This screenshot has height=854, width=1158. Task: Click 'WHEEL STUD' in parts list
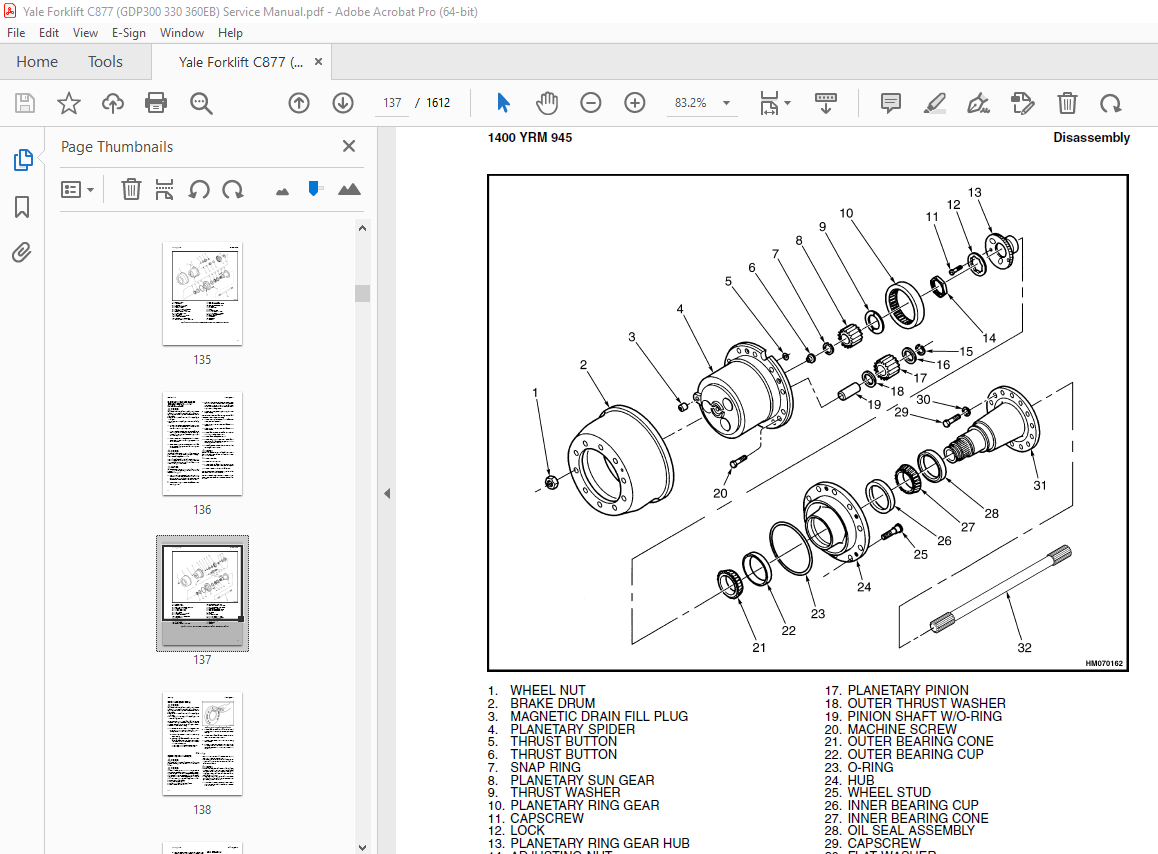(x=889, y=792)
